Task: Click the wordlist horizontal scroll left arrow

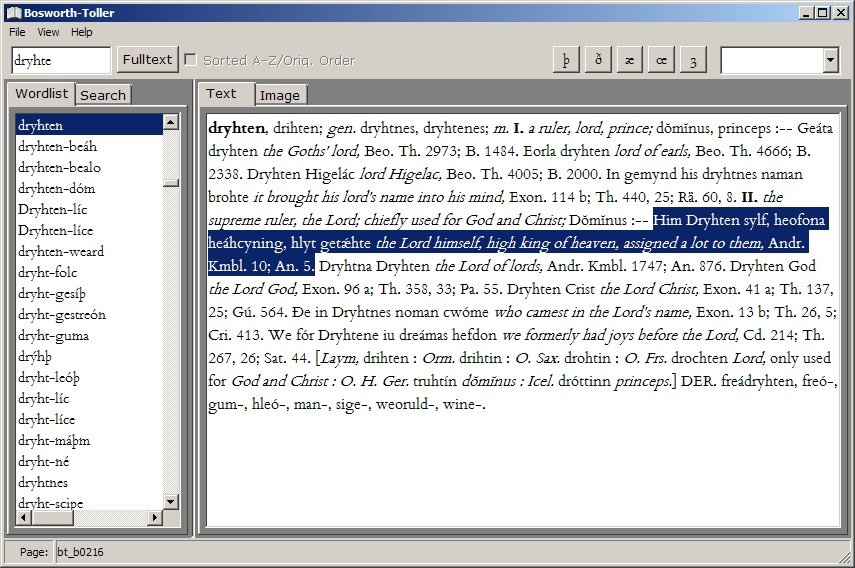Action: coord(23,517)
